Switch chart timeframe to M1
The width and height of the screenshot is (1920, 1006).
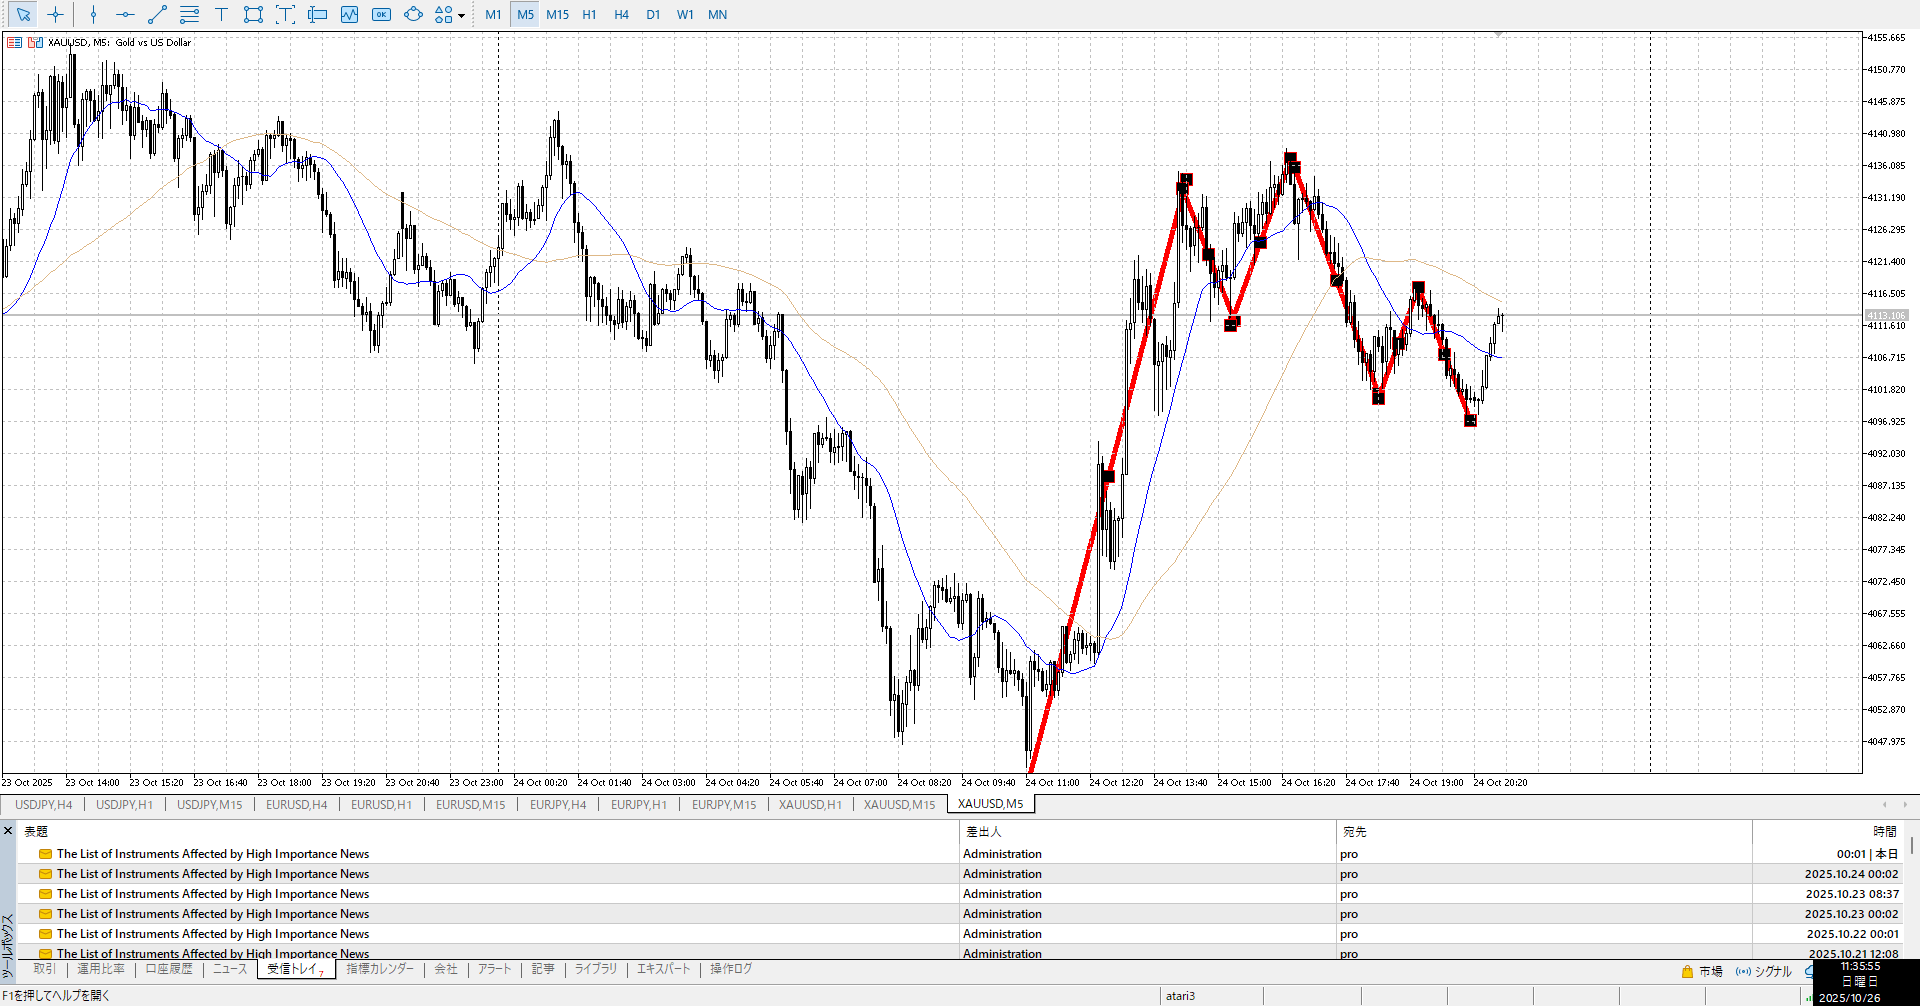[493, 15]
